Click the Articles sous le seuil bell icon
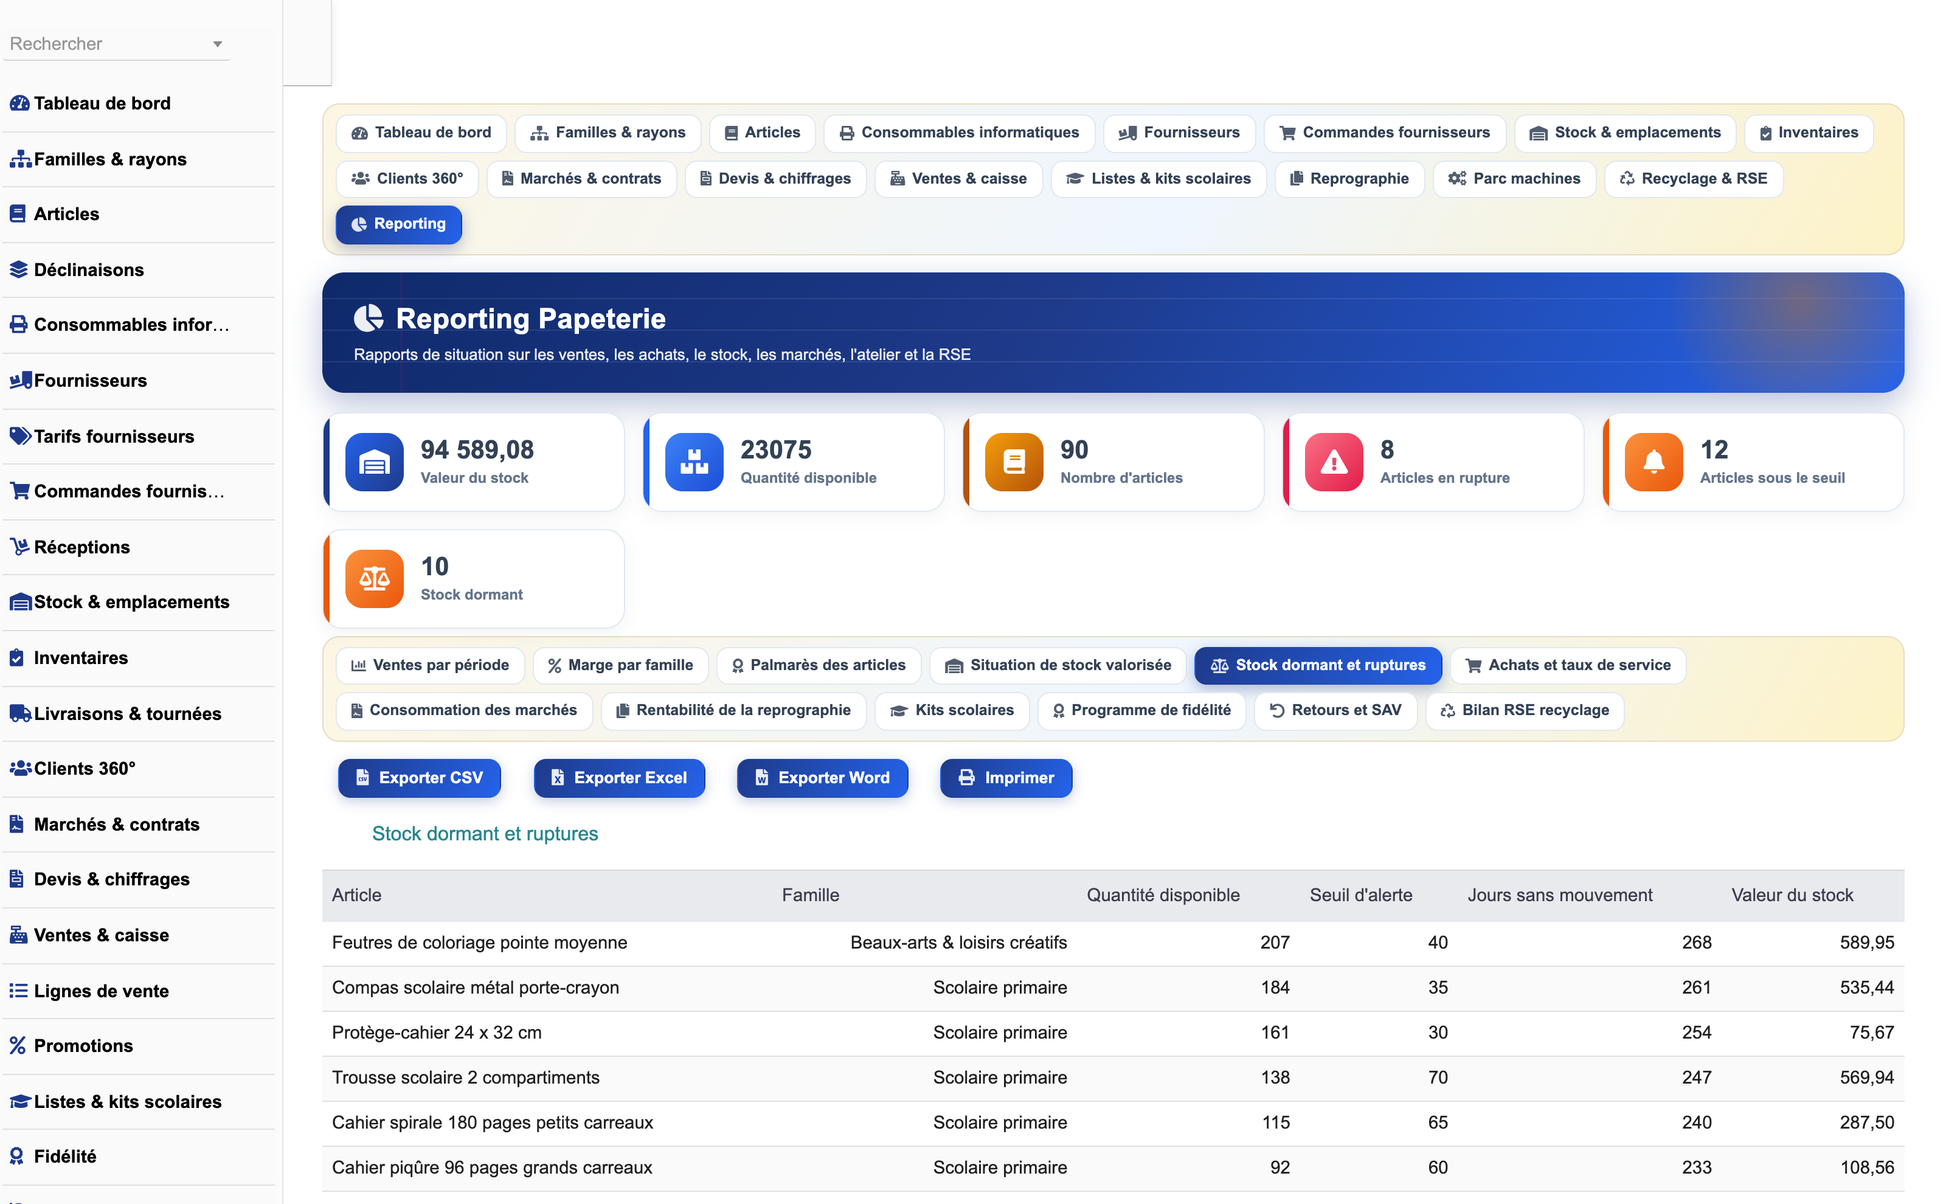 [x=1654, y=462]
